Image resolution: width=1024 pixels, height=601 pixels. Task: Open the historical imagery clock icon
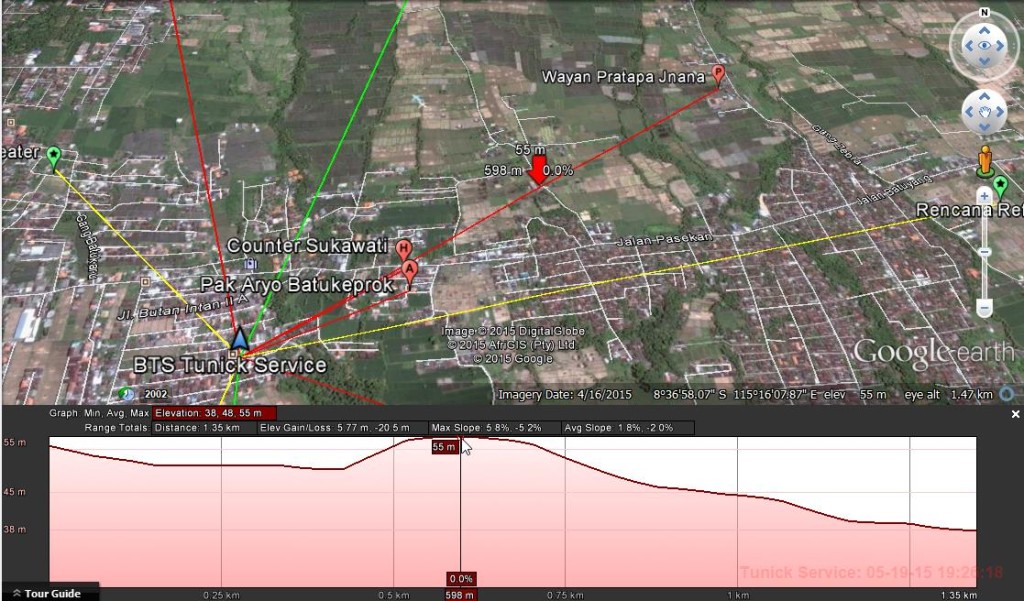tap(126, 394)
